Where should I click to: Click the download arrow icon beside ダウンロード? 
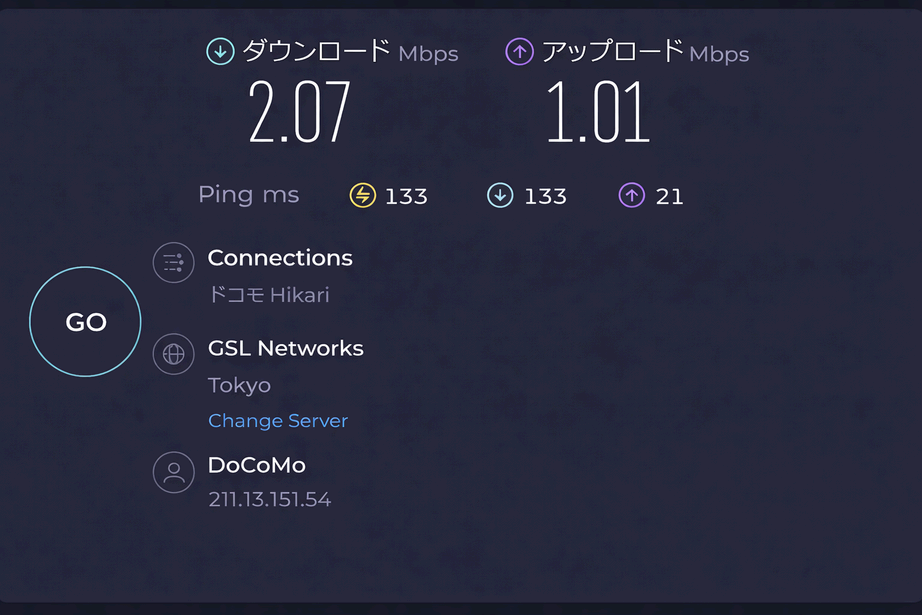[x=220, y=52]
